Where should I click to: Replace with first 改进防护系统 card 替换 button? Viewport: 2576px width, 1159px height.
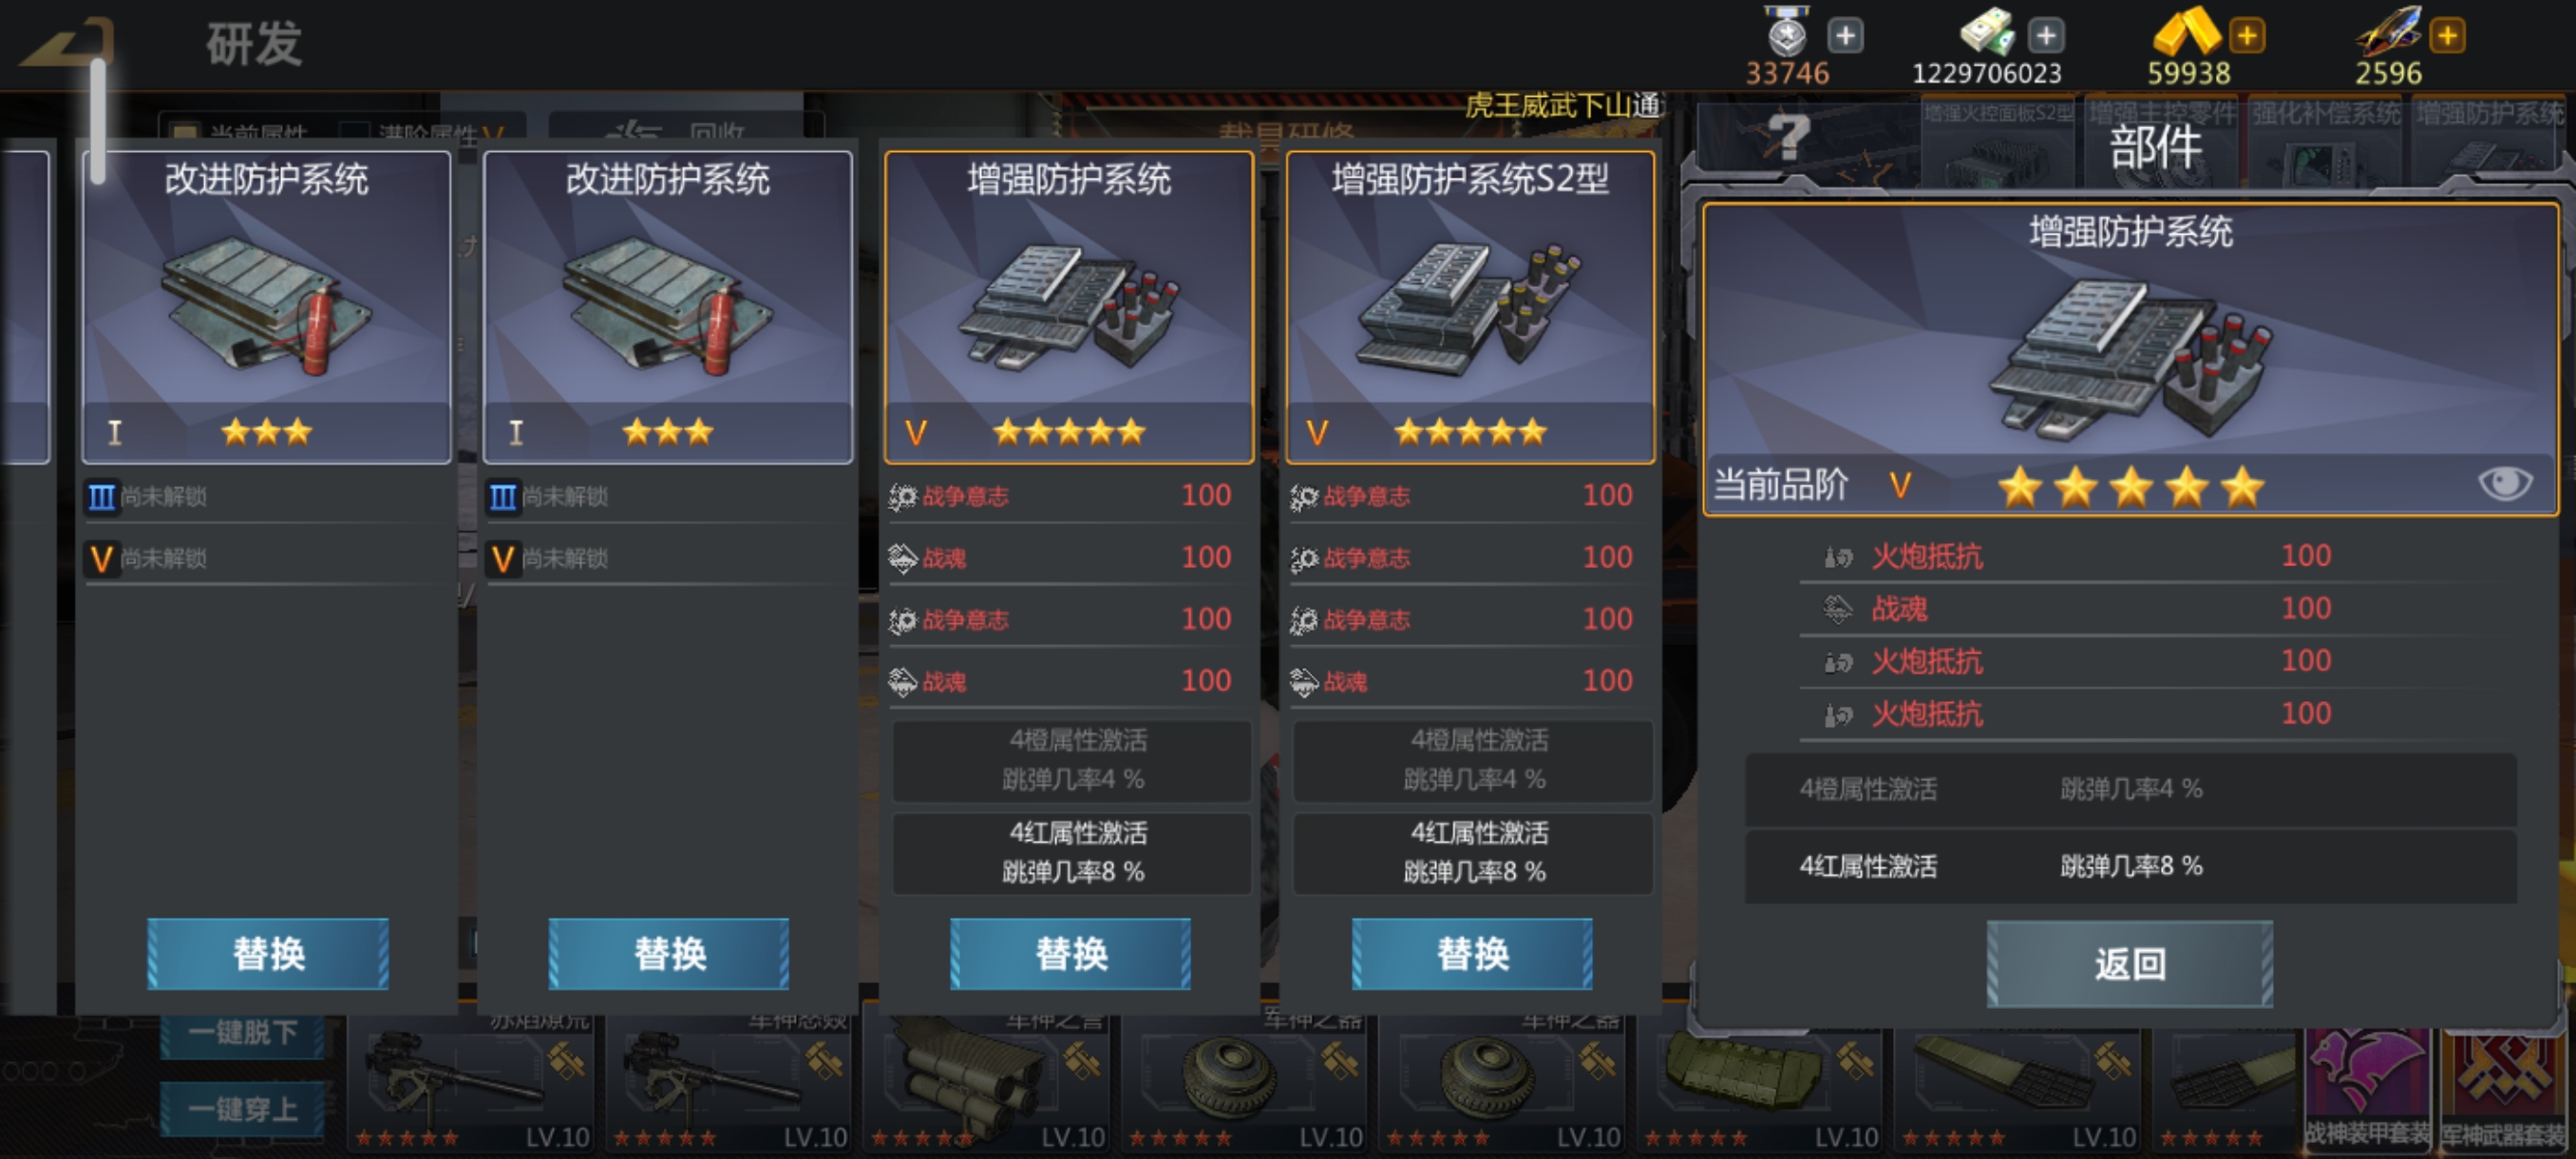click(x=268, y=954)
